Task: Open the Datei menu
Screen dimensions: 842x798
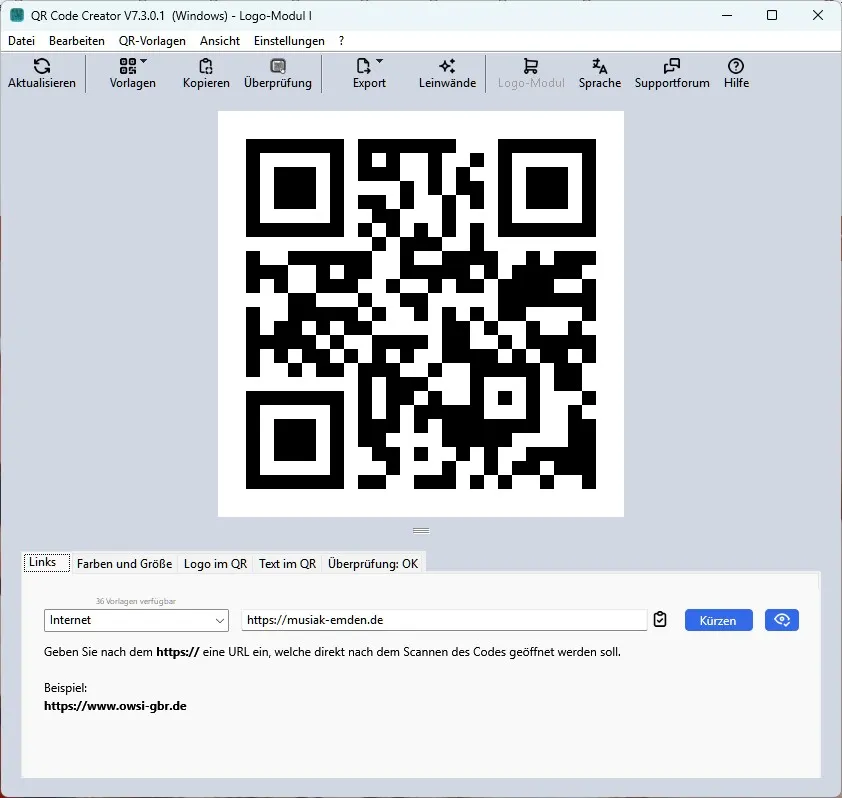Action: point(21,41)
